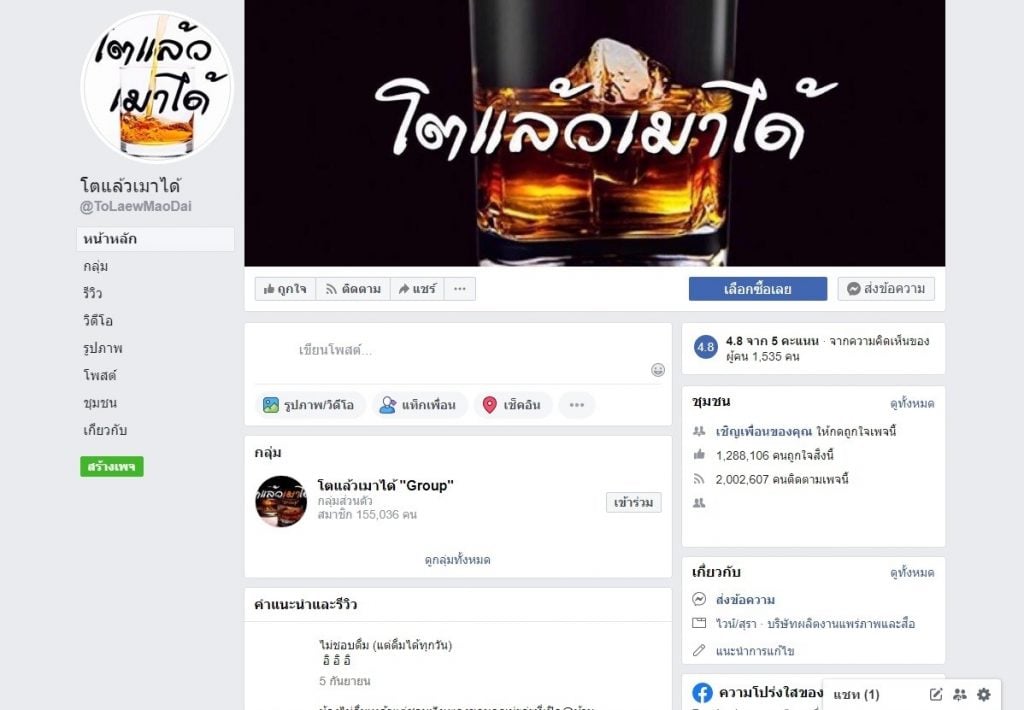Select the รูปภาพ/วิดีโอ photo option
The image size is (1024, 710).
click(310, 405)
